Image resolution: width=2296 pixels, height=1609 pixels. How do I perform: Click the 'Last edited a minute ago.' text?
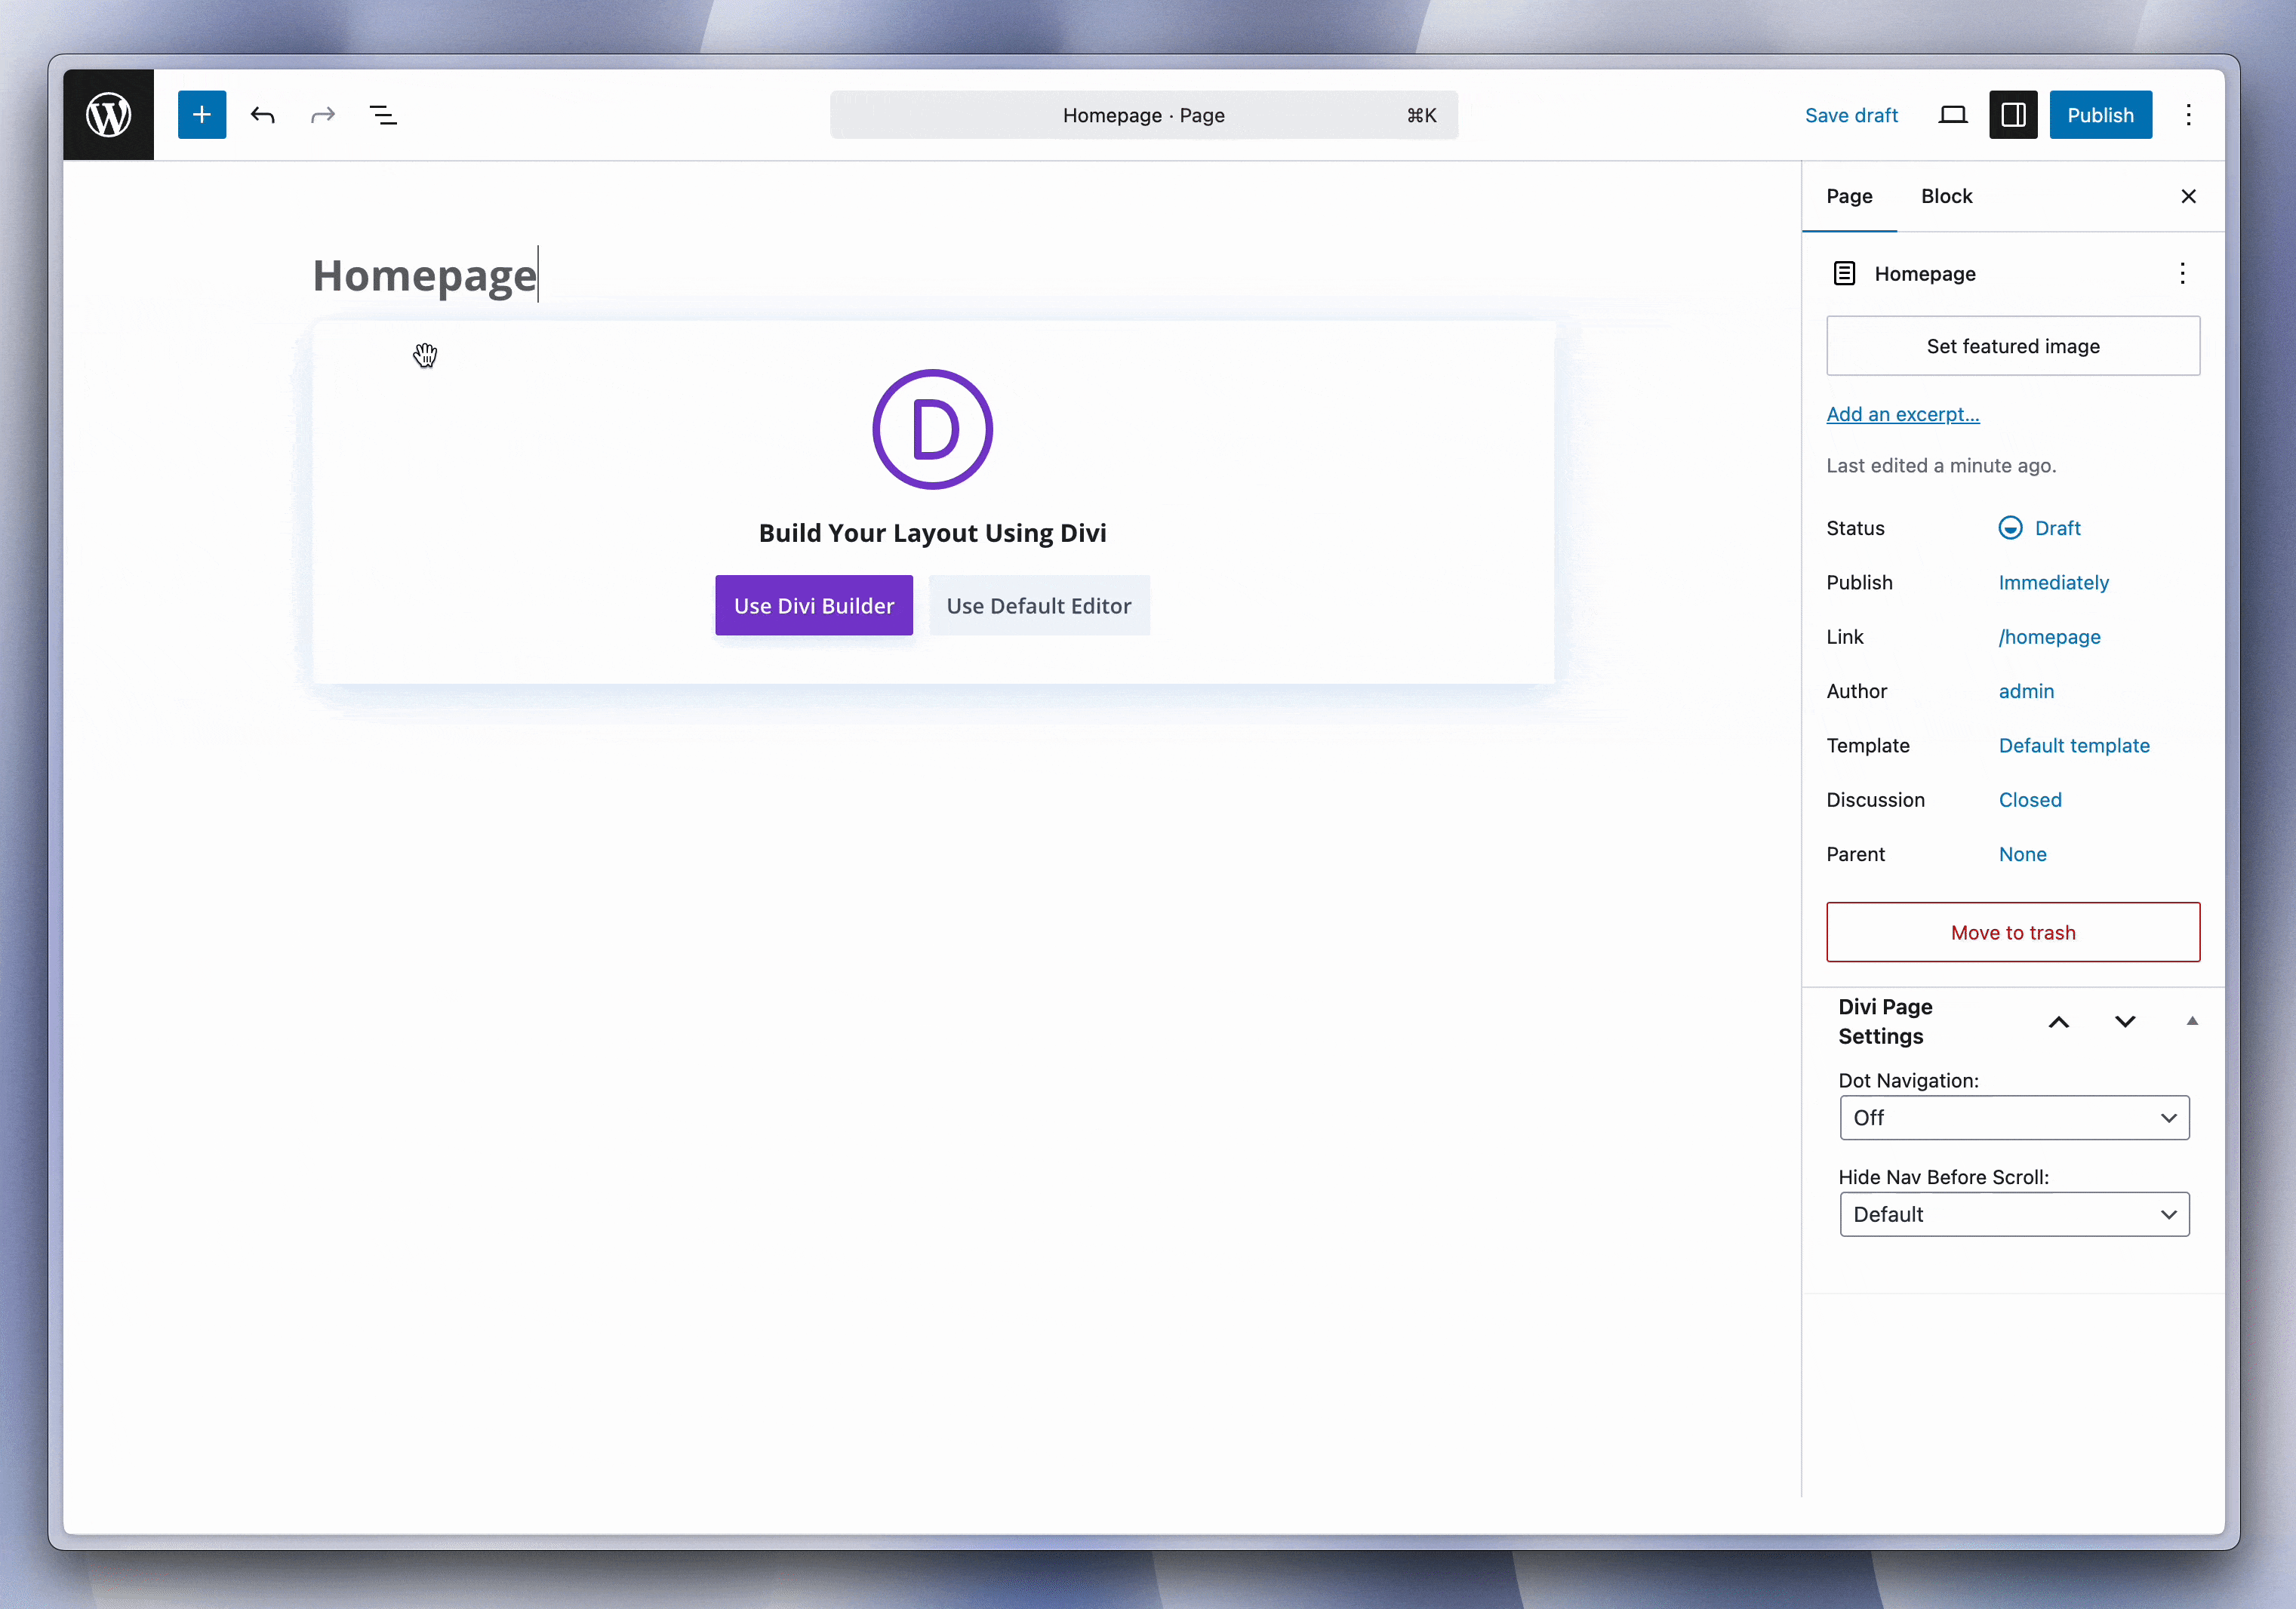pos(1941,465)
